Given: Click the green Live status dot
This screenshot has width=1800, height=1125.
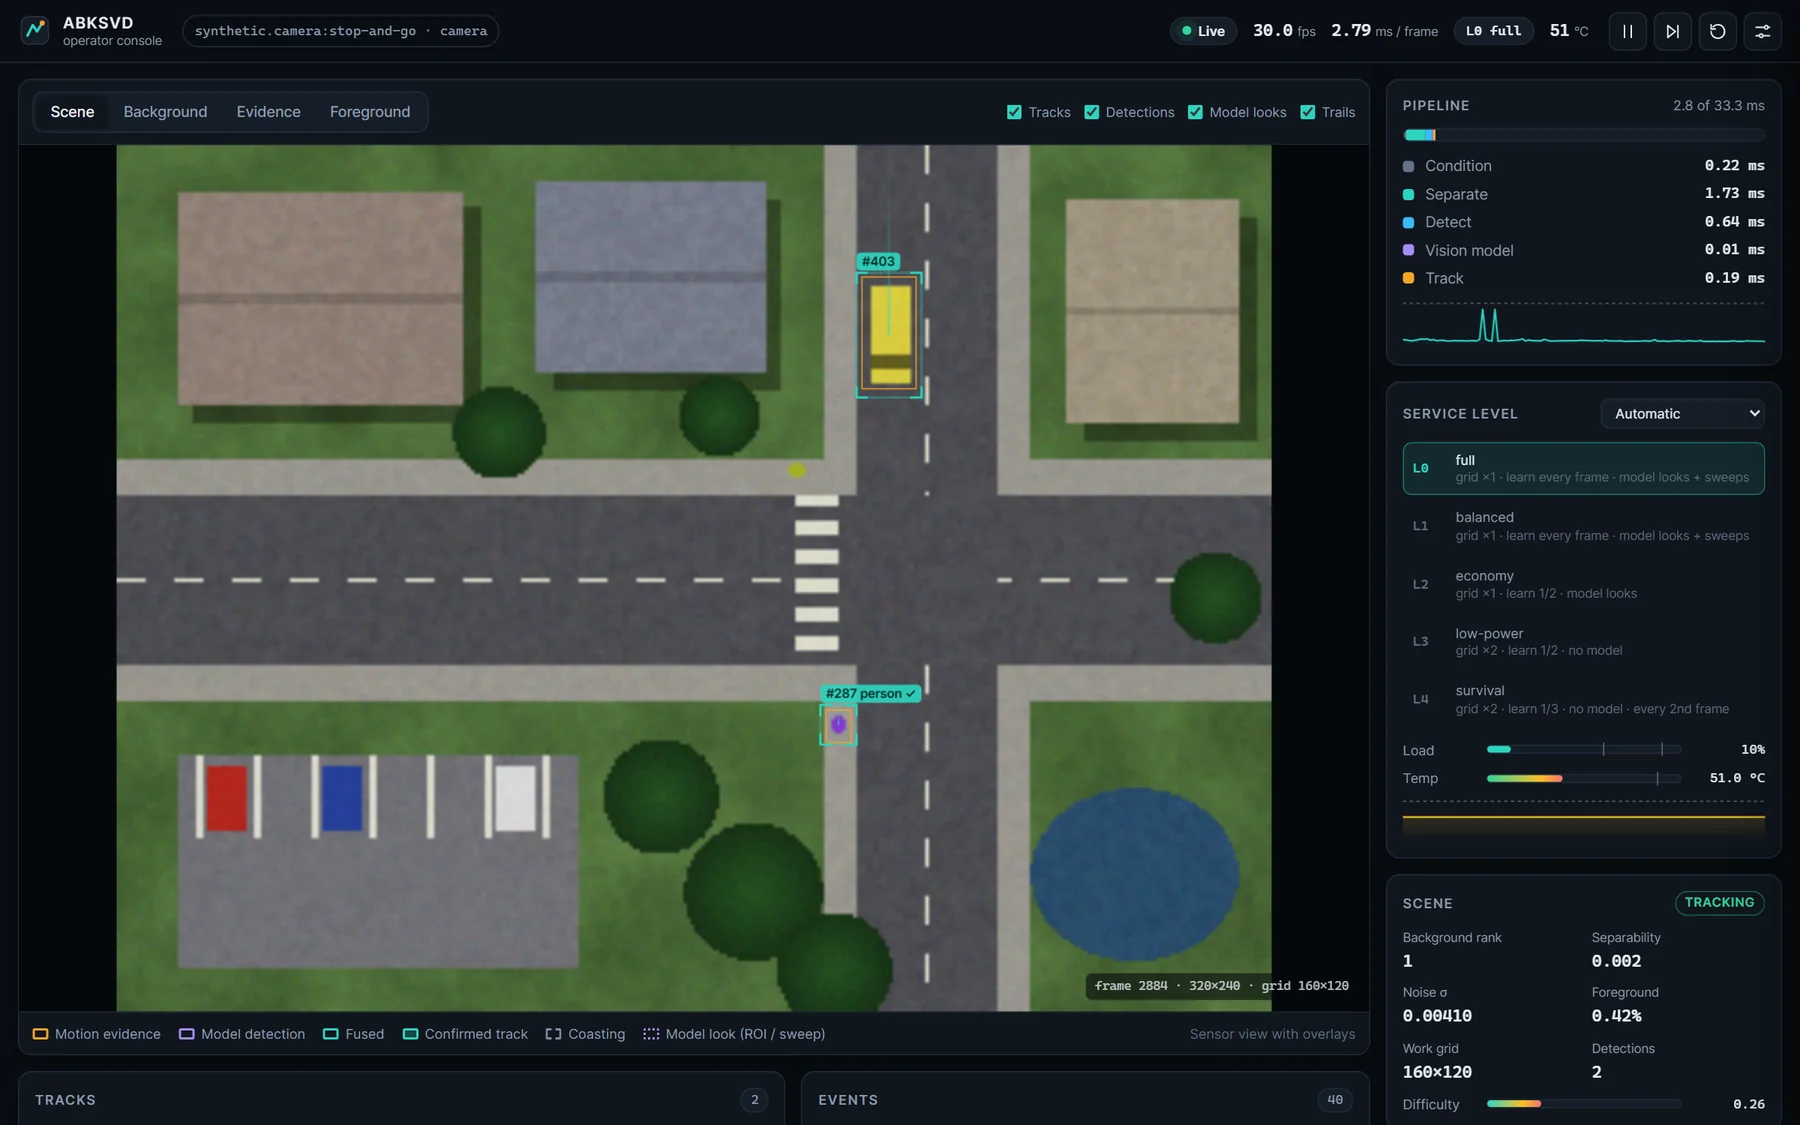Looking at the screenshot, I should click(1187, 31).
